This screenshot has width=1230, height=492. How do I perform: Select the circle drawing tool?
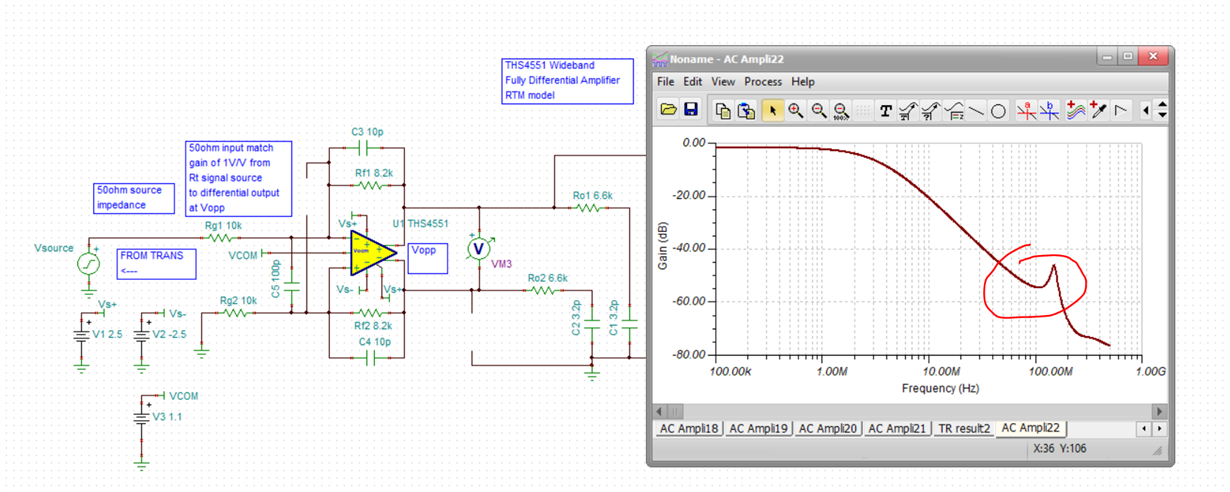pyautogui.click(x=998, y=110)
